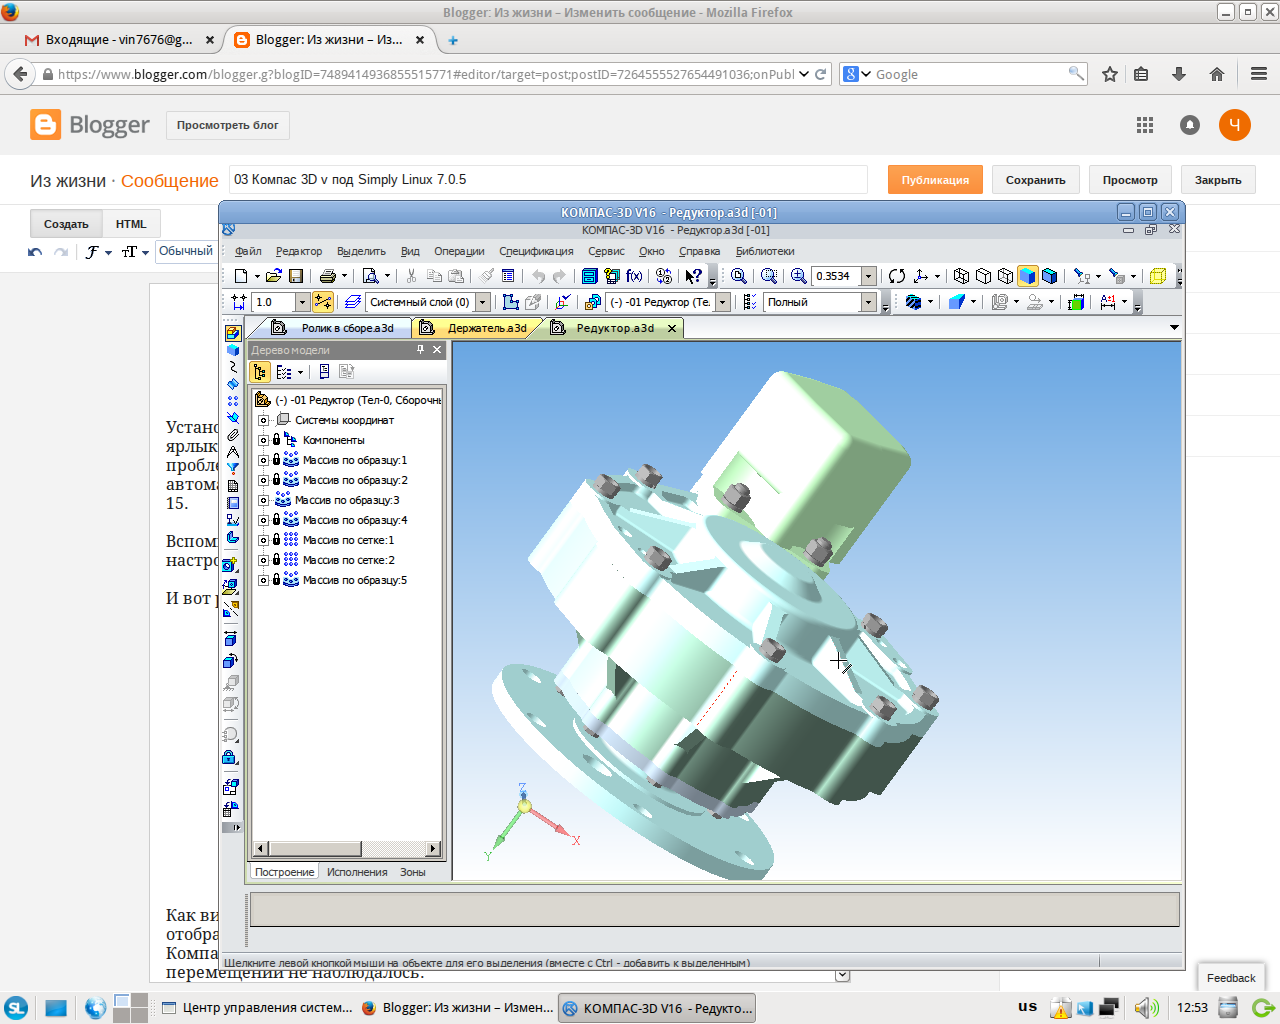Select the wireframe display mode cube
The height and width of the screenshot is (1024, 1280).
click(x=961, y=276)
